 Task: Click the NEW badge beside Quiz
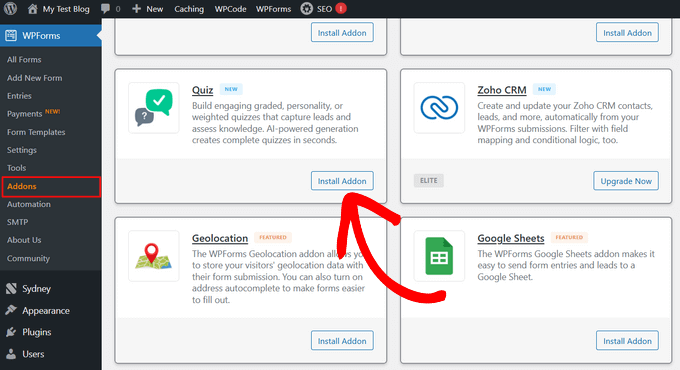pyautogui.click(x=231, y=89)
